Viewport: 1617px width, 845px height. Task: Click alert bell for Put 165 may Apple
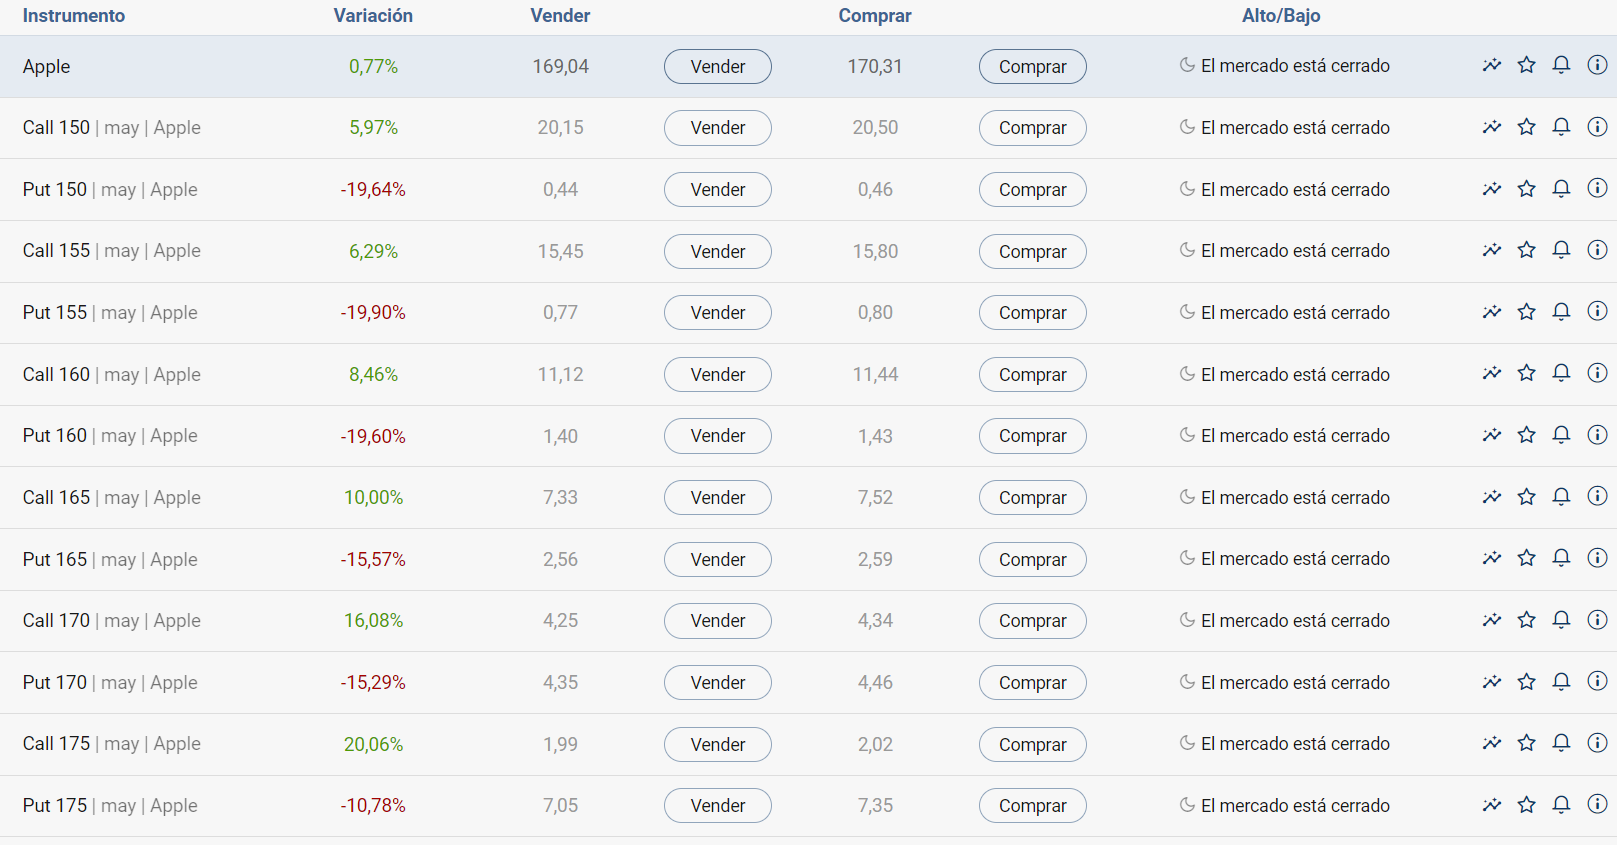[1561, 559]
